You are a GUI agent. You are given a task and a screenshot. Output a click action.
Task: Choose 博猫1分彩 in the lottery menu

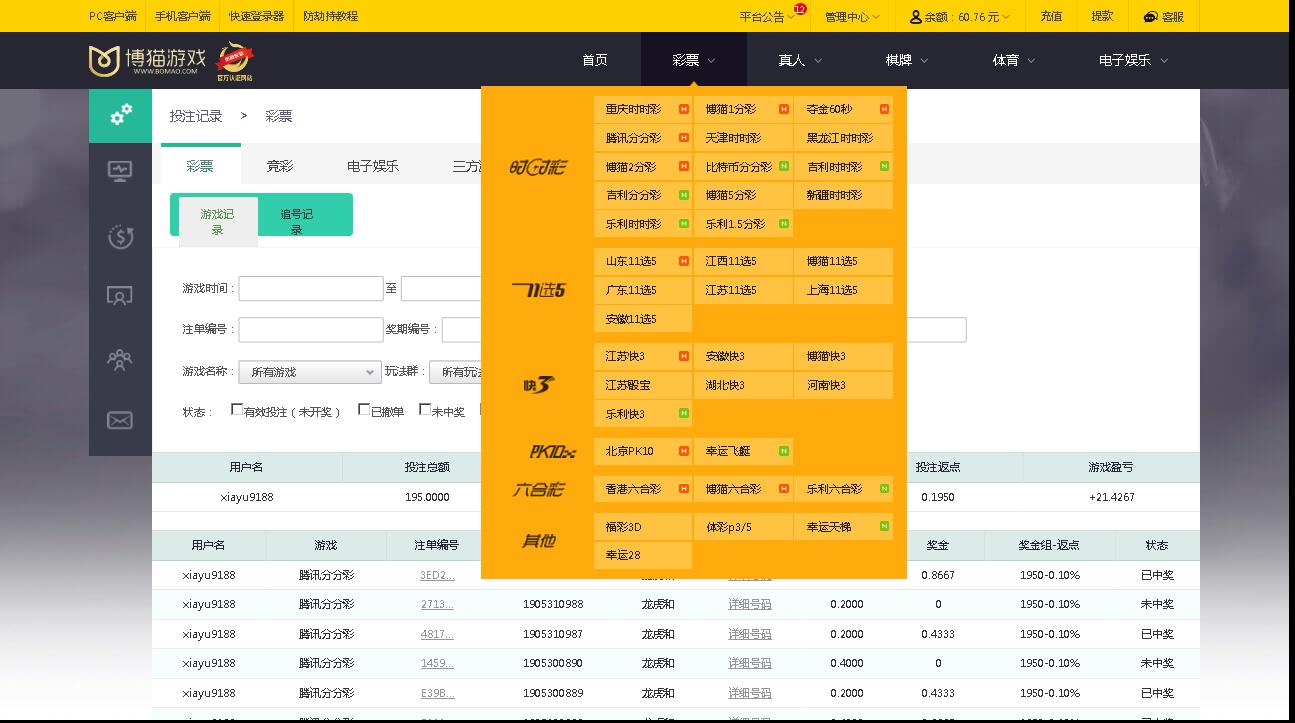[x=743, y=109]
